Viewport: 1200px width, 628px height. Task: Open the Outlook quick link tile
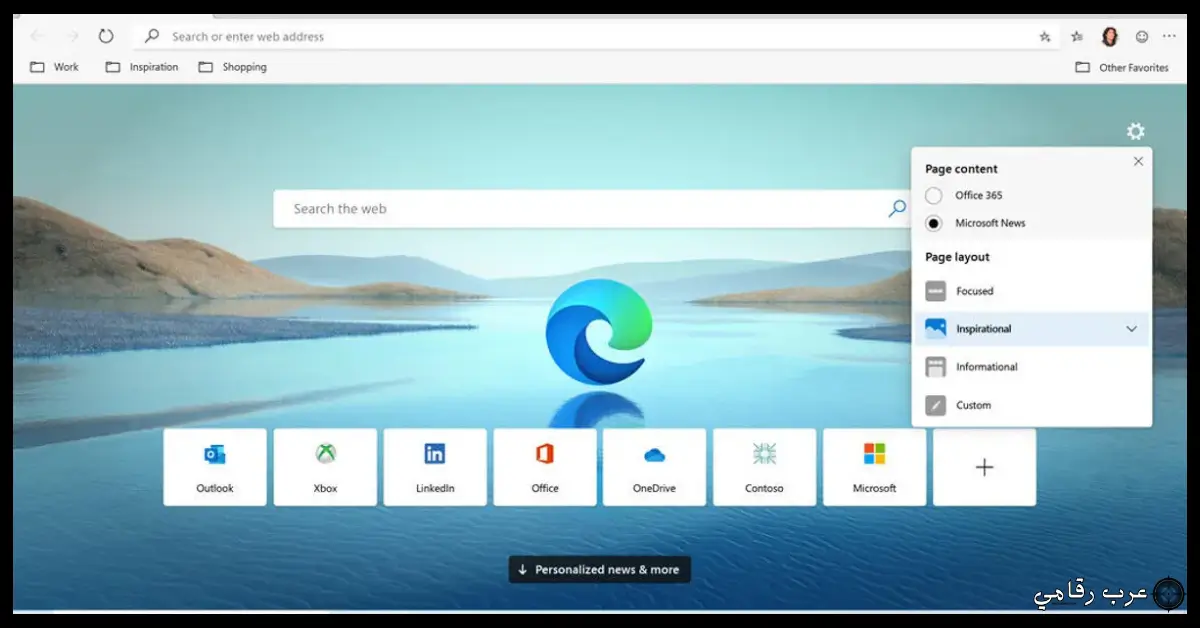pos(215,467)
